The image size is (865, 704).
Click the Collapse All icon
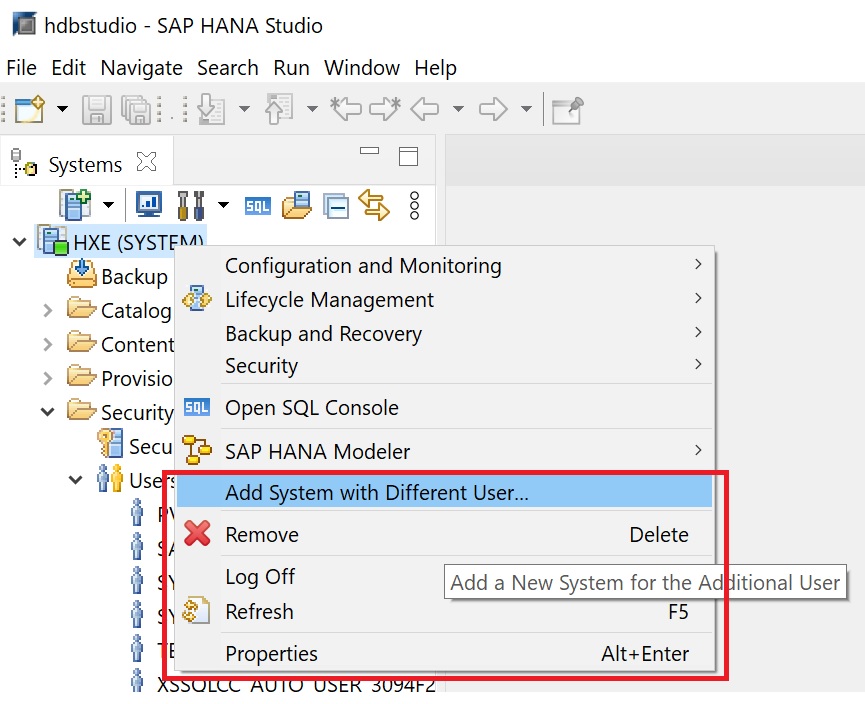pyautogui.click(x=337, y=206)
